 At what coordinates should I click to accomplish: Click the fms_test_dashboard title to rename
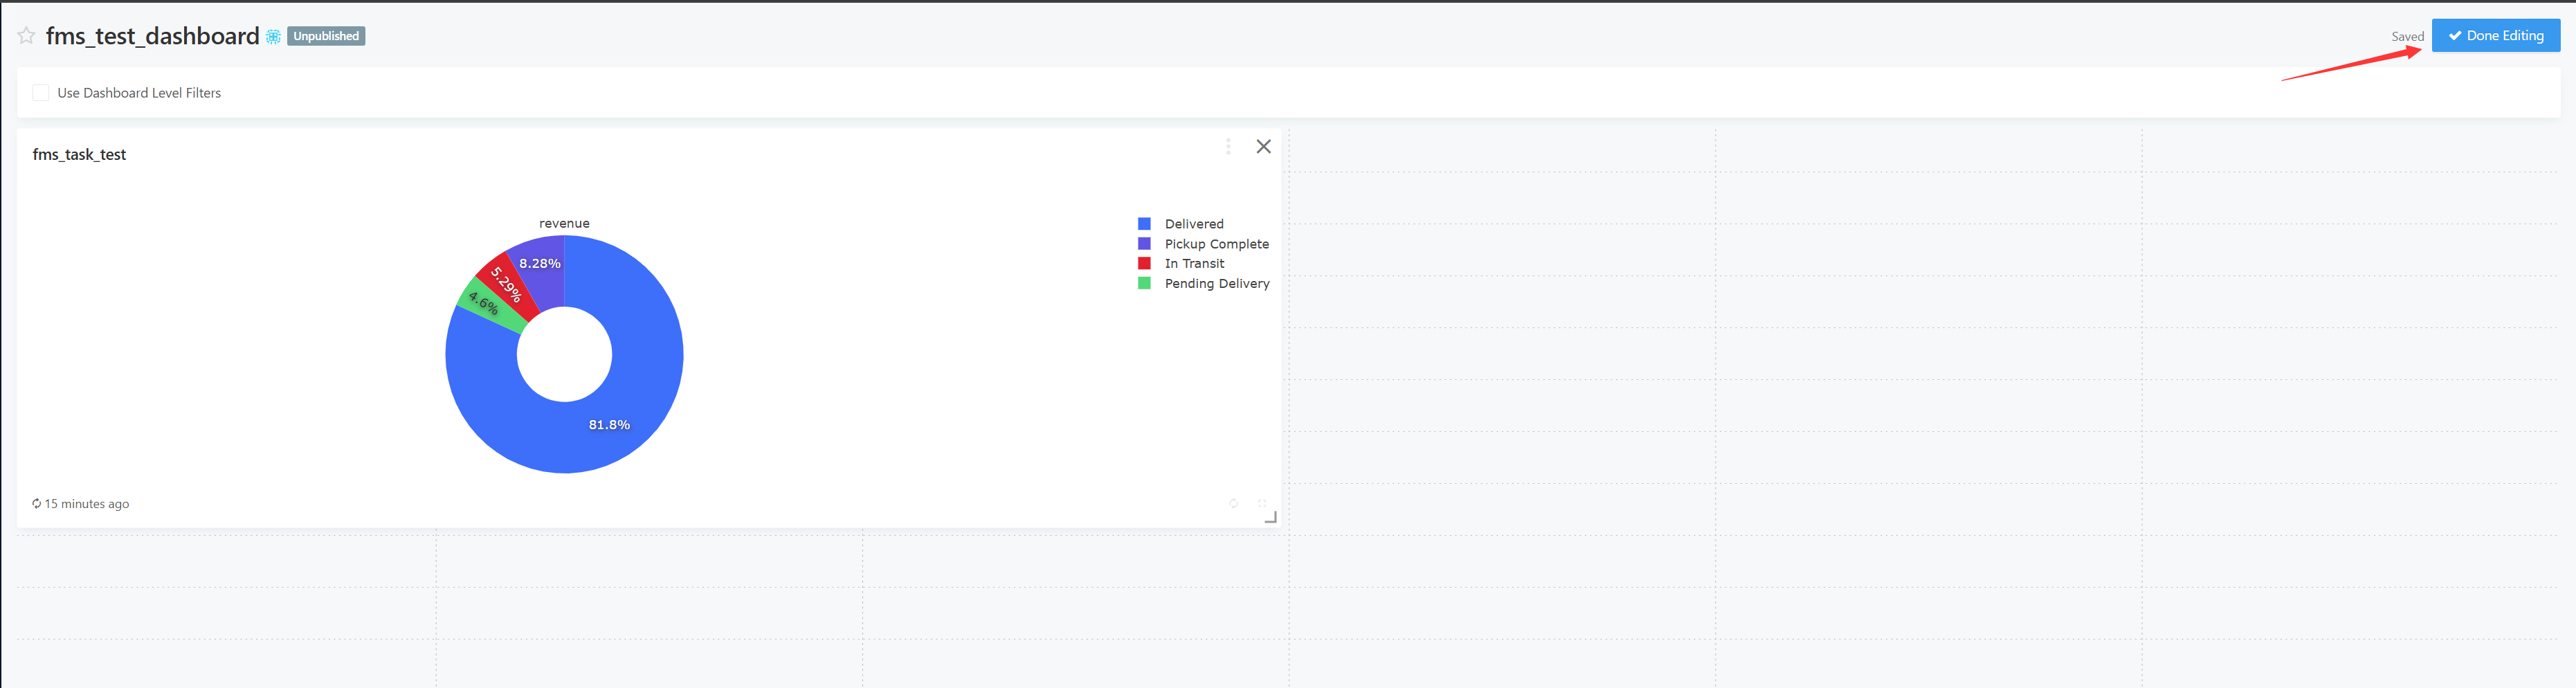click(x=152, y=36)
